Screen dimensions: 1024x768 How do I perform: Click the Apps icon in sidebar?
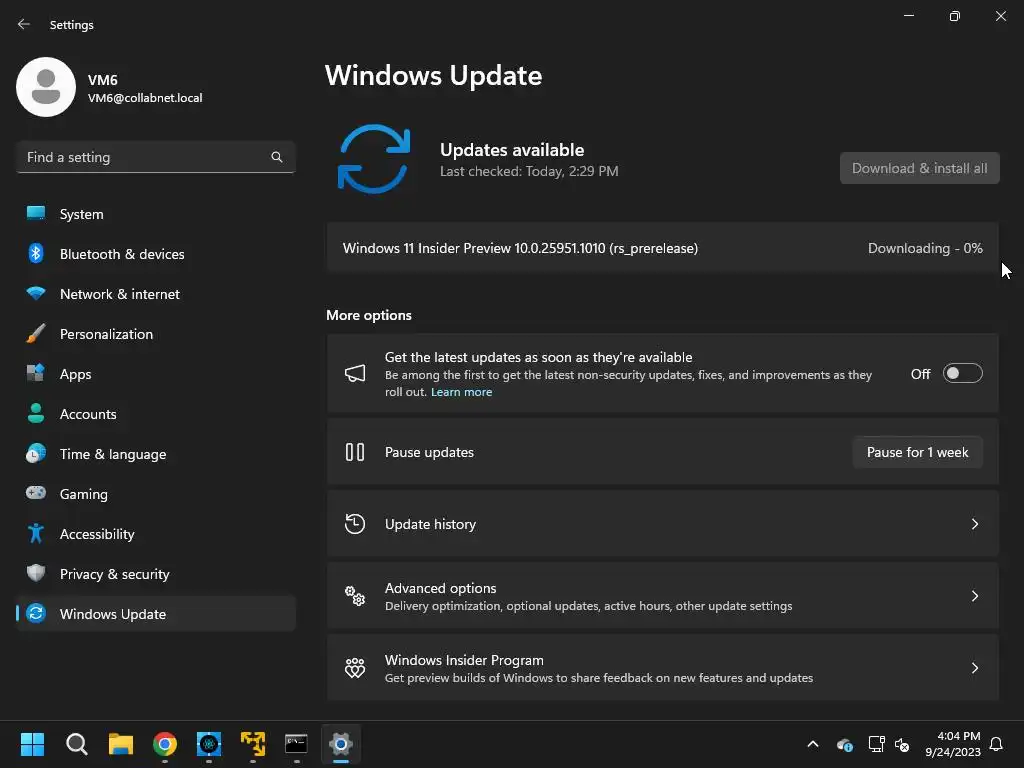click(36, 374)
